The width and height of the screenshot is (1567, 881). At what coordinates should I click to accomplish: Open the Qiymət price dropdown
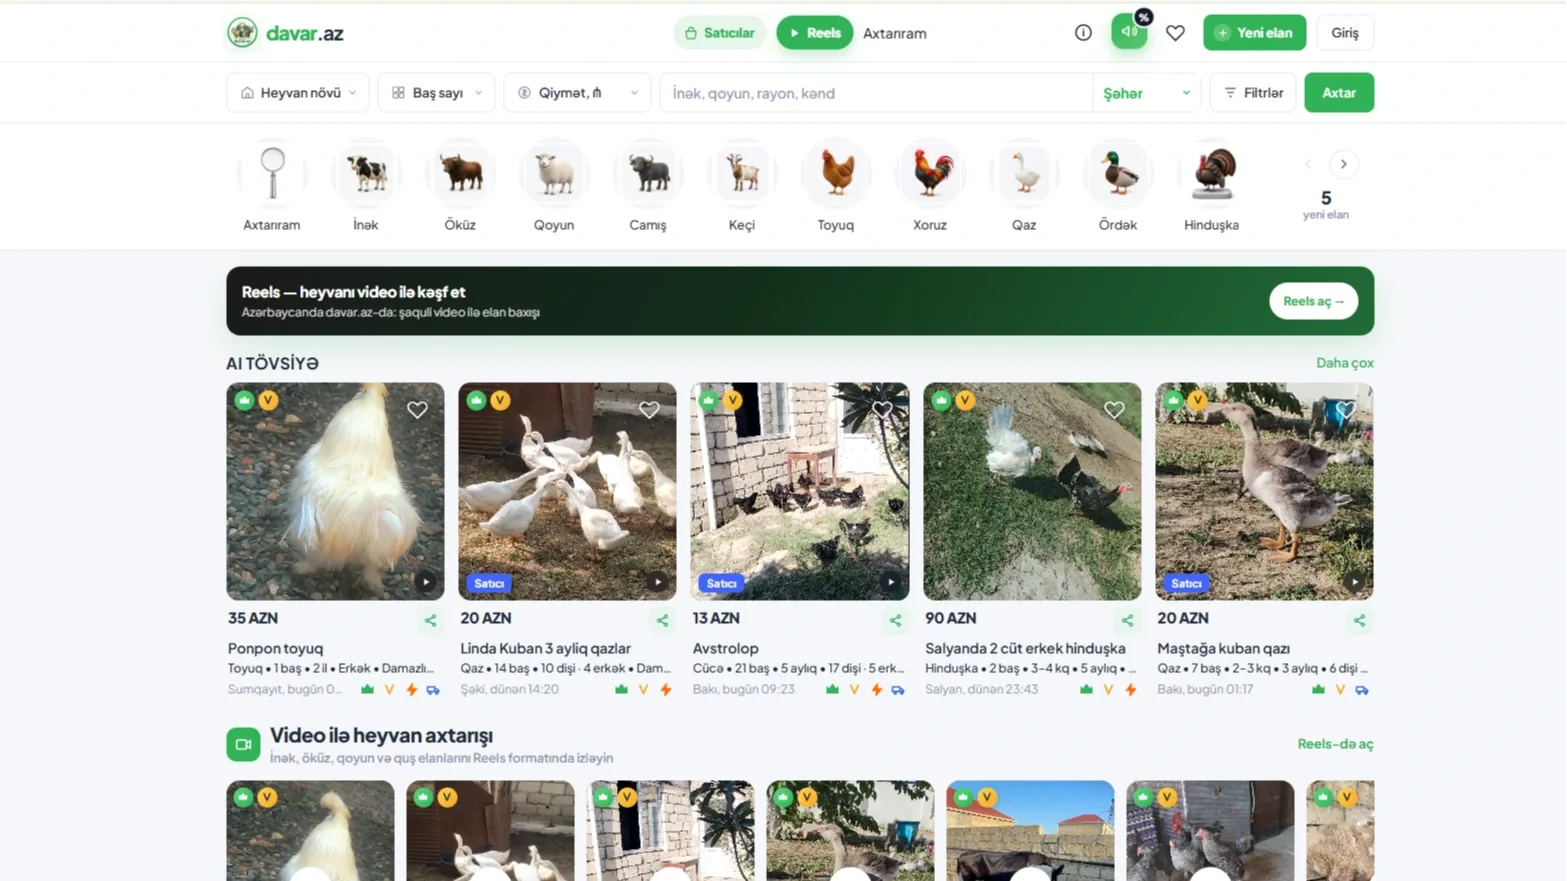pyautogui.click(x=578, y=93)
